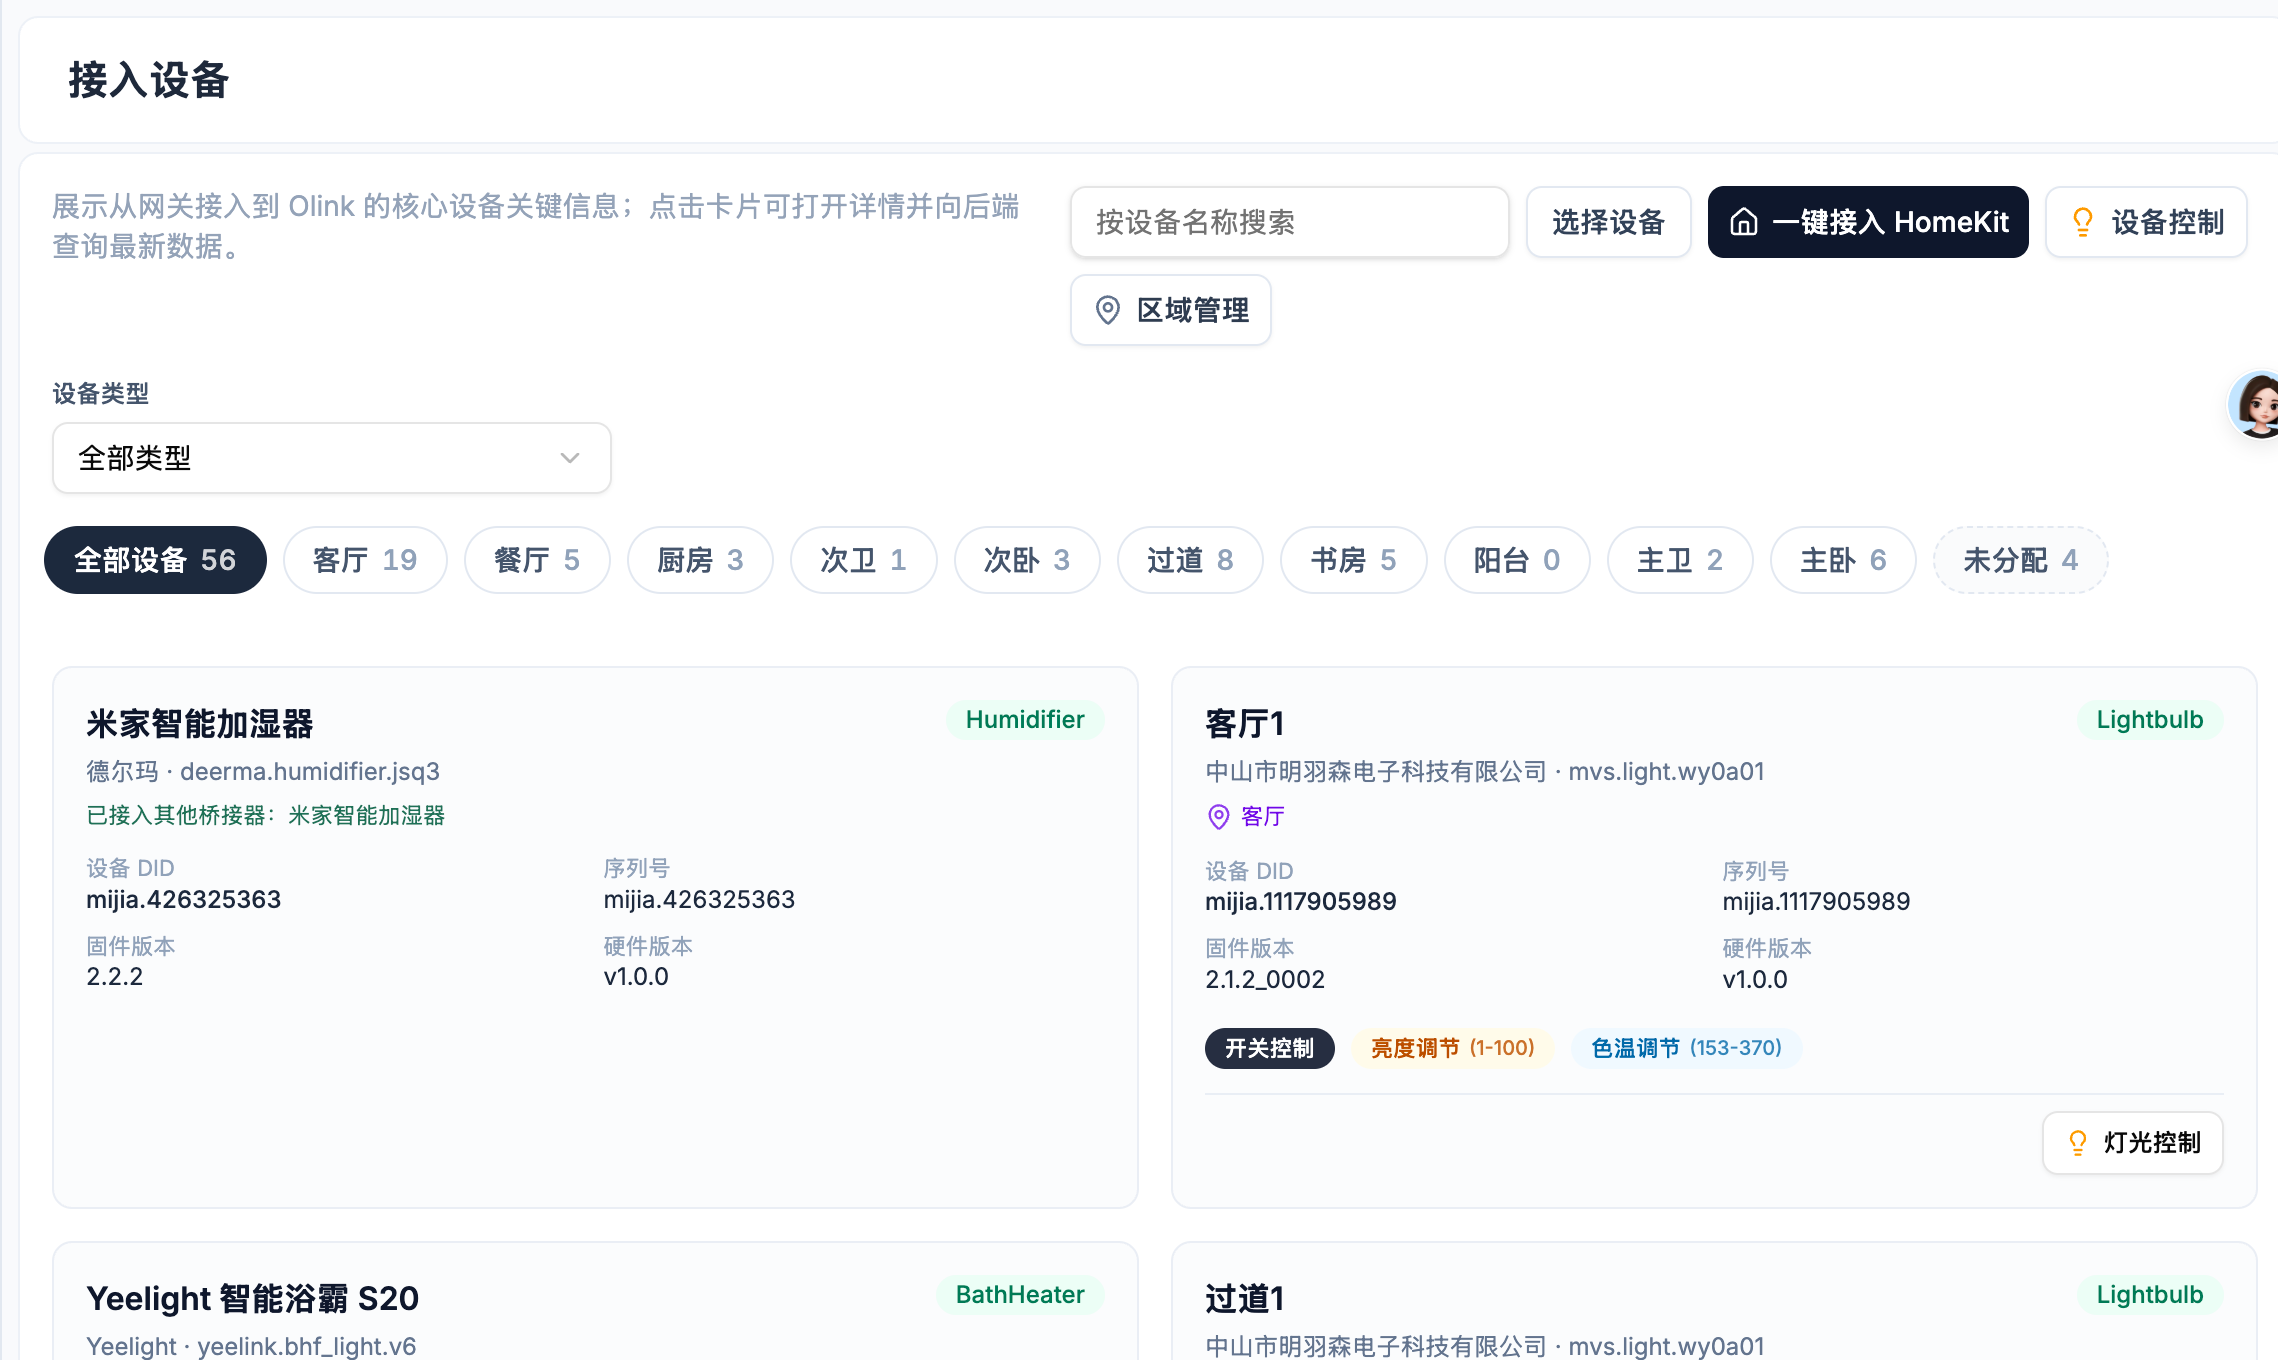Click 已接入其他桥接器：米家智能加湿器 notice
This screenshot has height=1360, width=2278.
pos(266,816)
